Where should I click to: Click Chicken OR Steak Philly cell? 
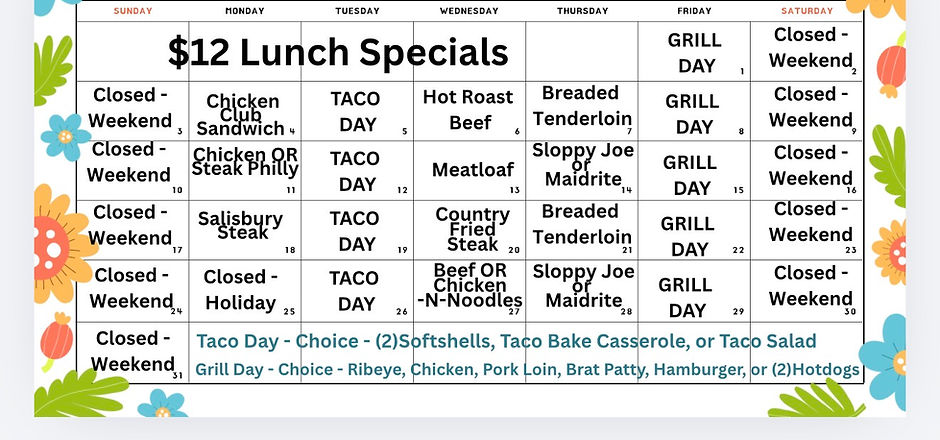click(245, 171)
